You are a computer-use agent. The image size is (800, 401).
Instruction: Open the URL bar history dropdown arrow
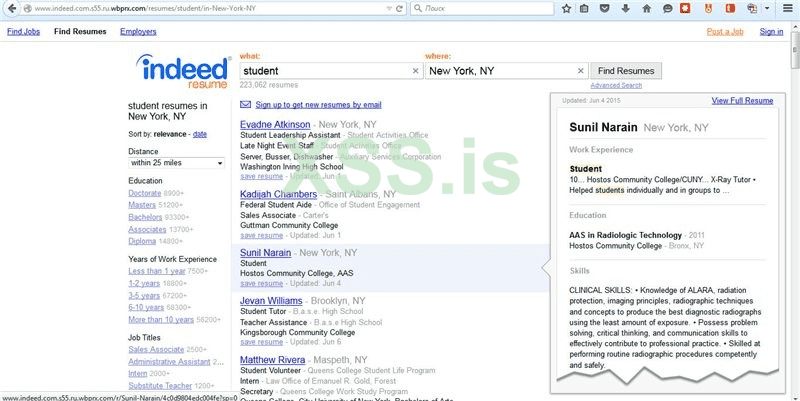tap(389, 9)
